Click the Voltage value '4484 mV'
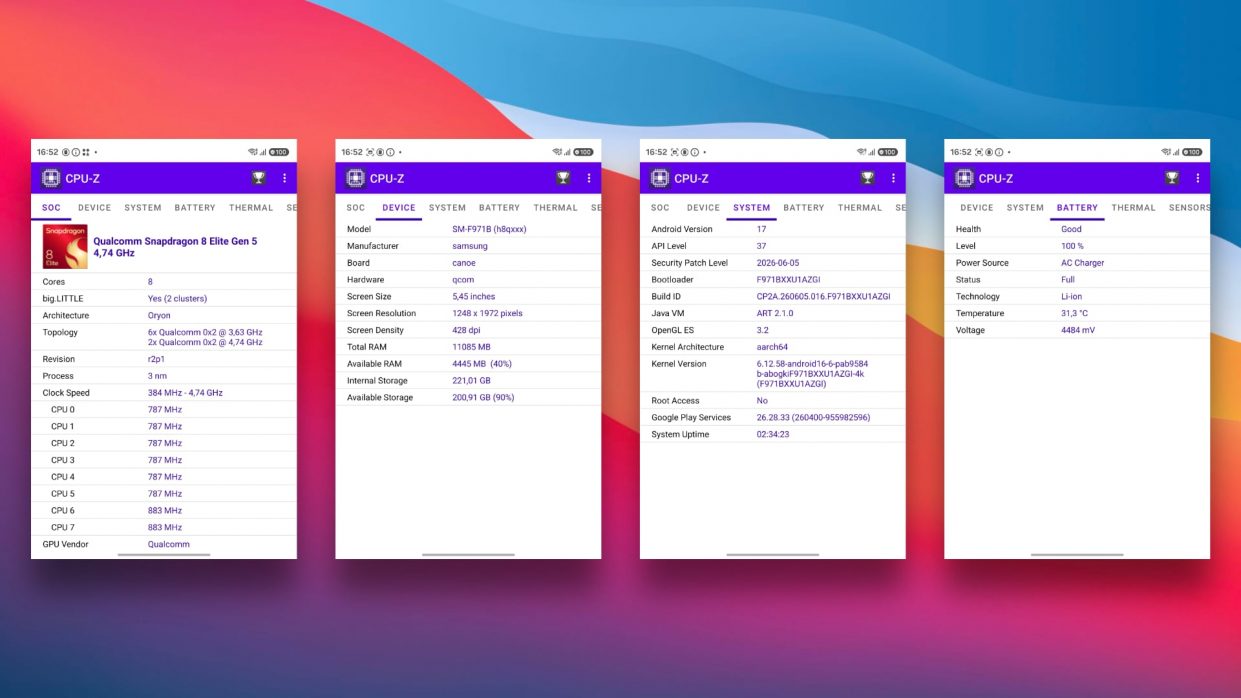This screenshot has height=698, width=1241. 1078,330
